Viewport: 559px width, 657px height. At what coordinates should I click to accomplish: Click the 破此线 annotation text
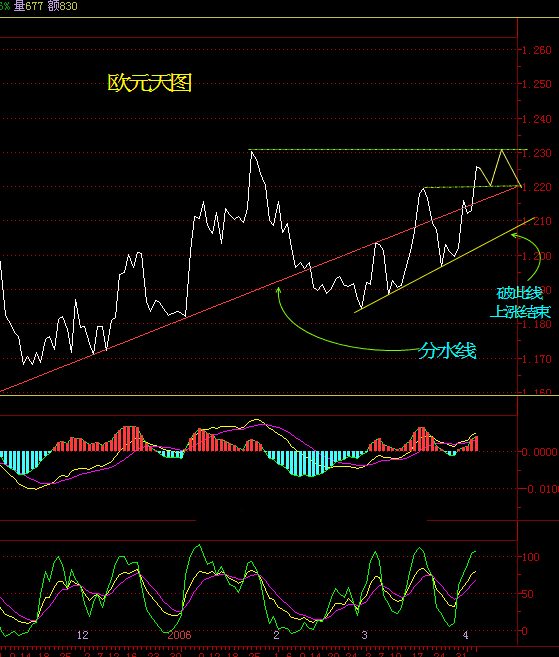(520, 293)
